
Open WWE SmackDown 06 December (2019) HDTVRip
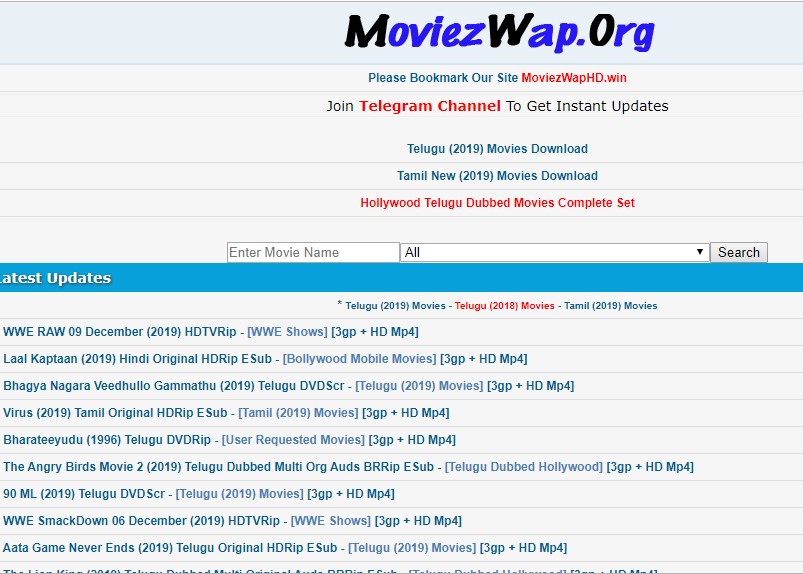141,521
